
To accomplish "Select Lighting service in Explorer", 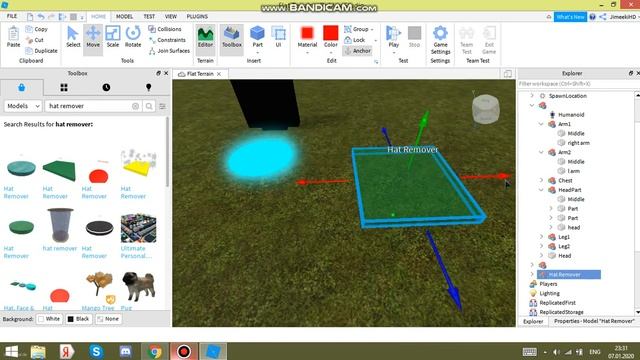I will pos(549,293).
